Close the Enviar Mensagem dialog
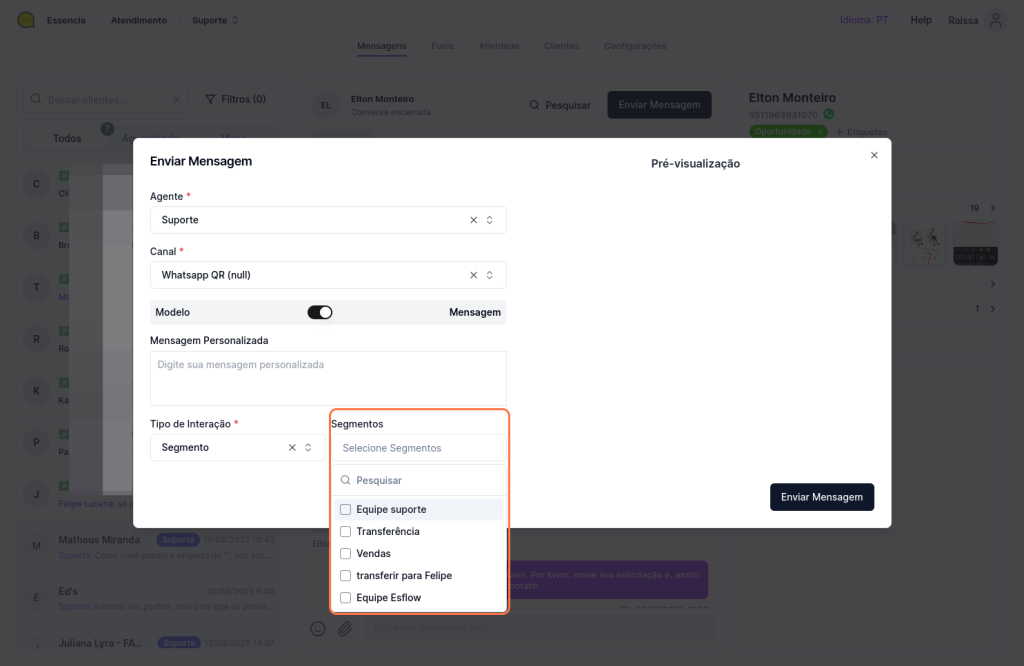 [874, 155]
